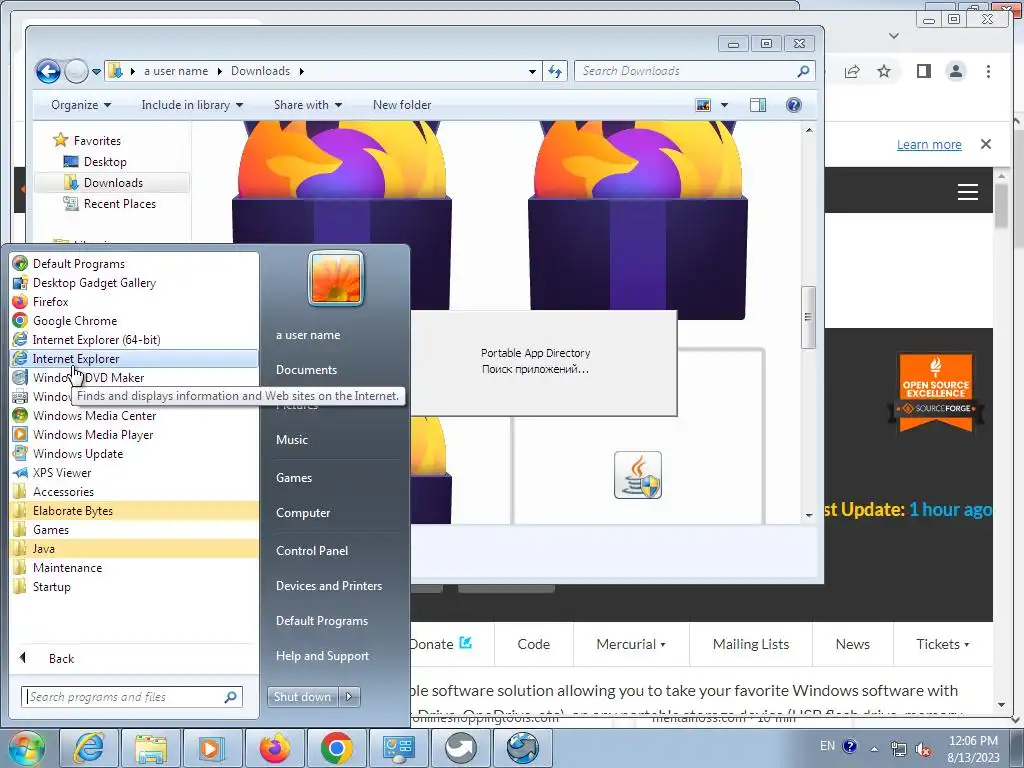Image resolution: width=1024 pixels, height=768 pixels.
Task: Open Control Panel from the Start menu
Action: click(x=312, y=551)
